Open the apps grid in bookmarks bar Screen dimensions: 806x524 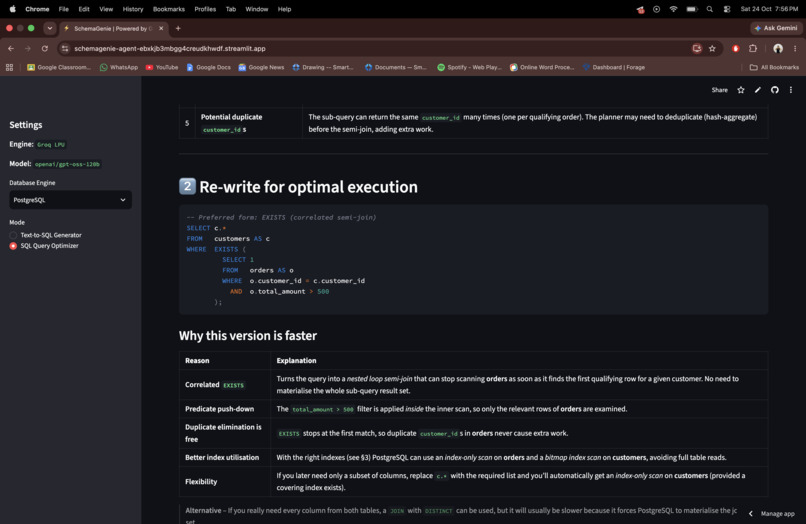click(x=9, y=67)
